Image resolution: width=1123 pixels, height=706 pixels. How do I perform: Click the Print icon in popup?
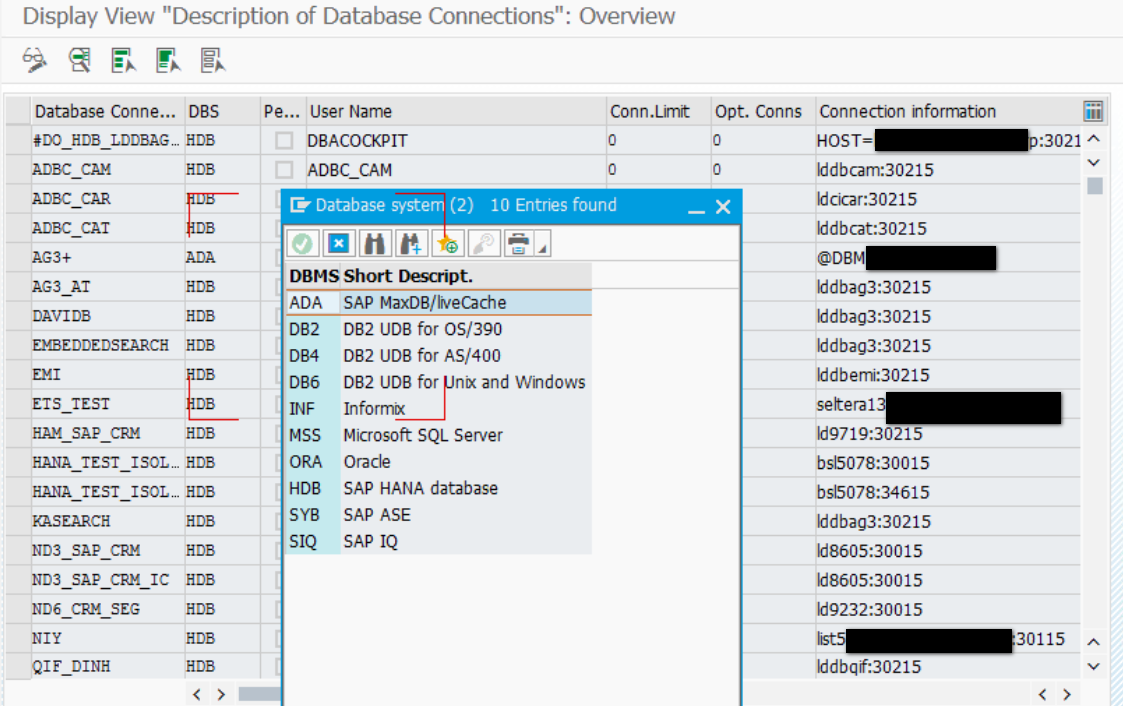point(517,243)
